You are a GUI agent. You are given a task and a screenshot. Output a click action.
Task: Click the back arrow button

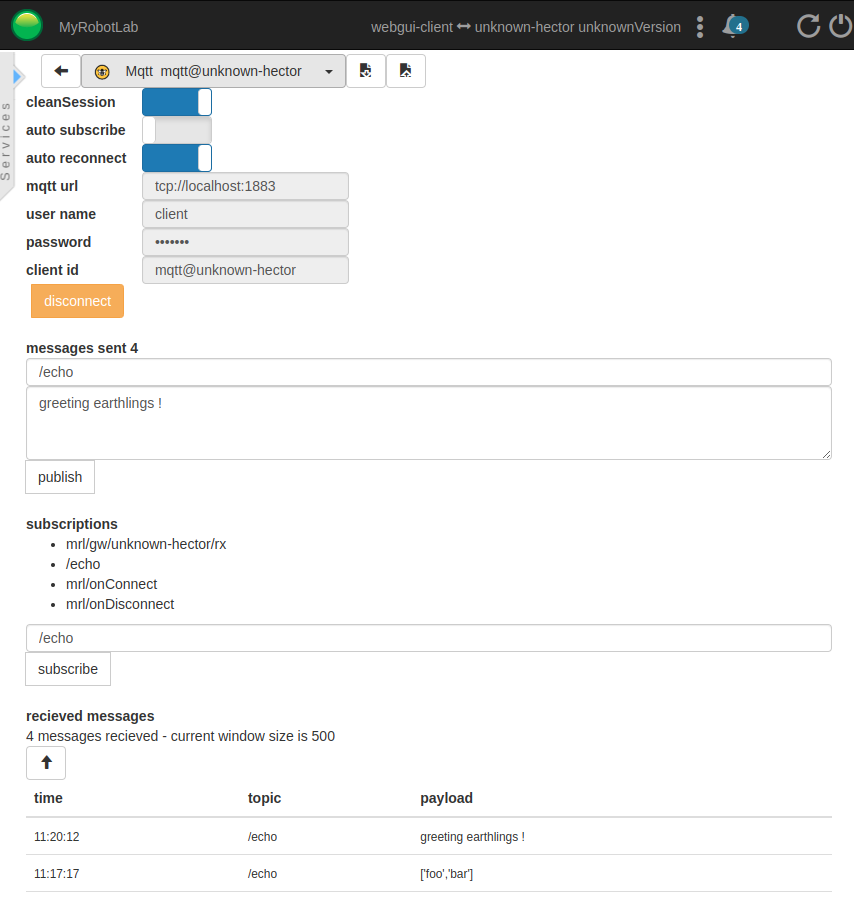point(61,71)
